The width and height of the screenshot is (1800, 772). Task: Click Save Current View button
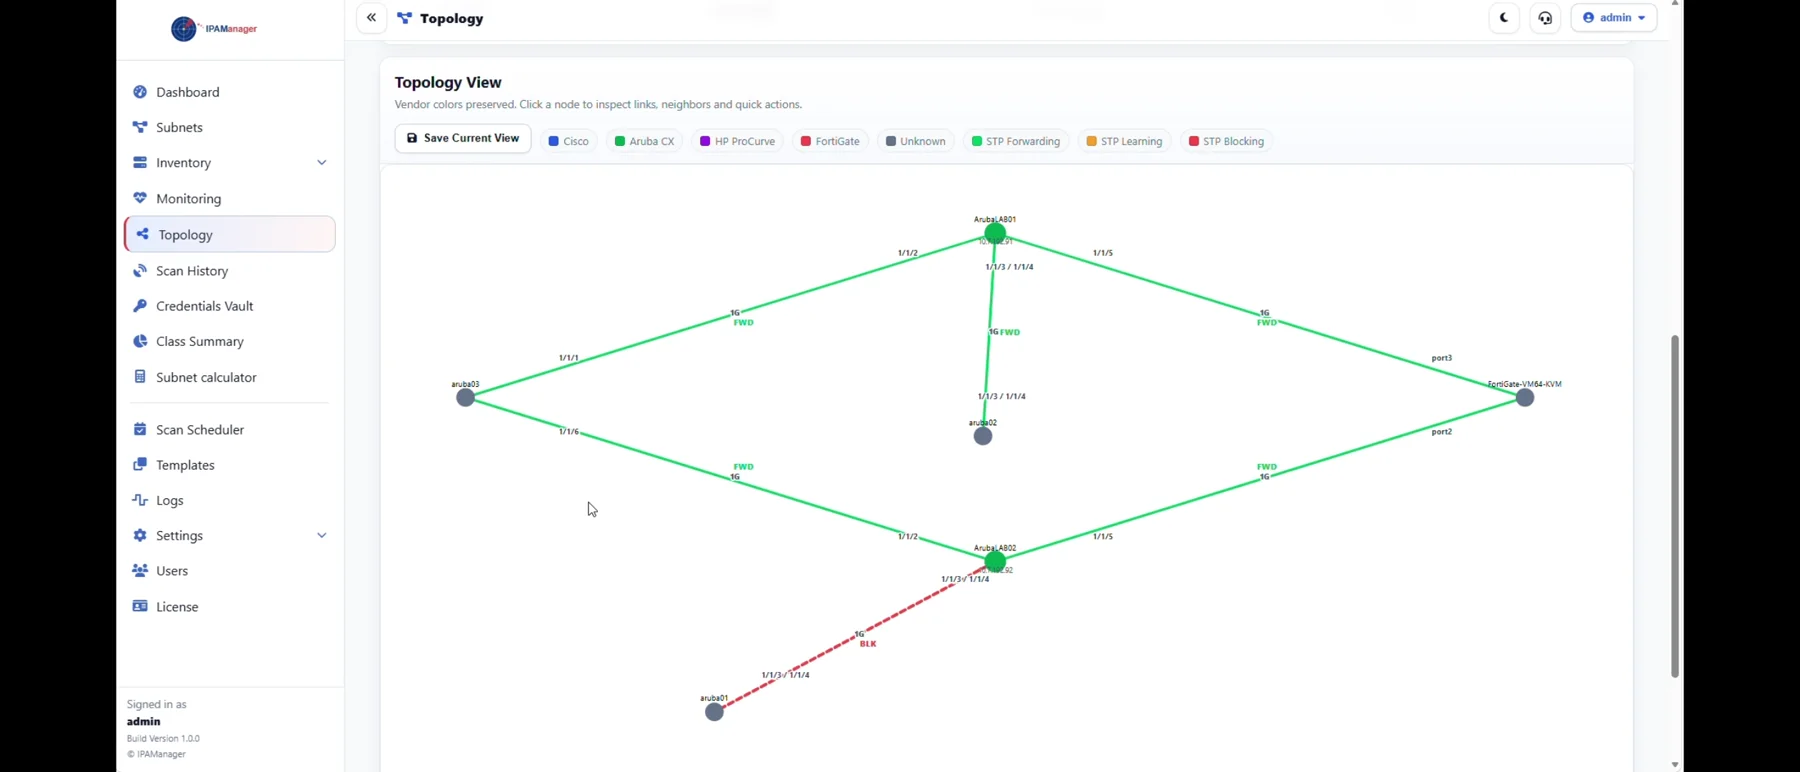click(462, 139)
